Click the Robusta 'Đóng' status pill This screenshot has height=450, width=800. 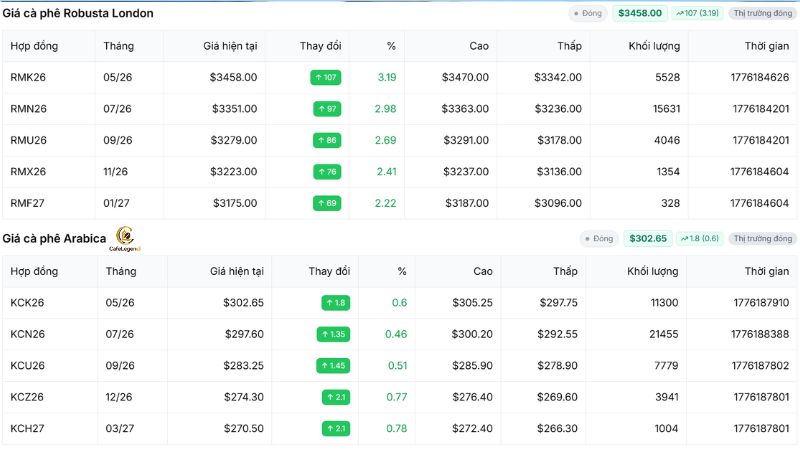(587, 13)
